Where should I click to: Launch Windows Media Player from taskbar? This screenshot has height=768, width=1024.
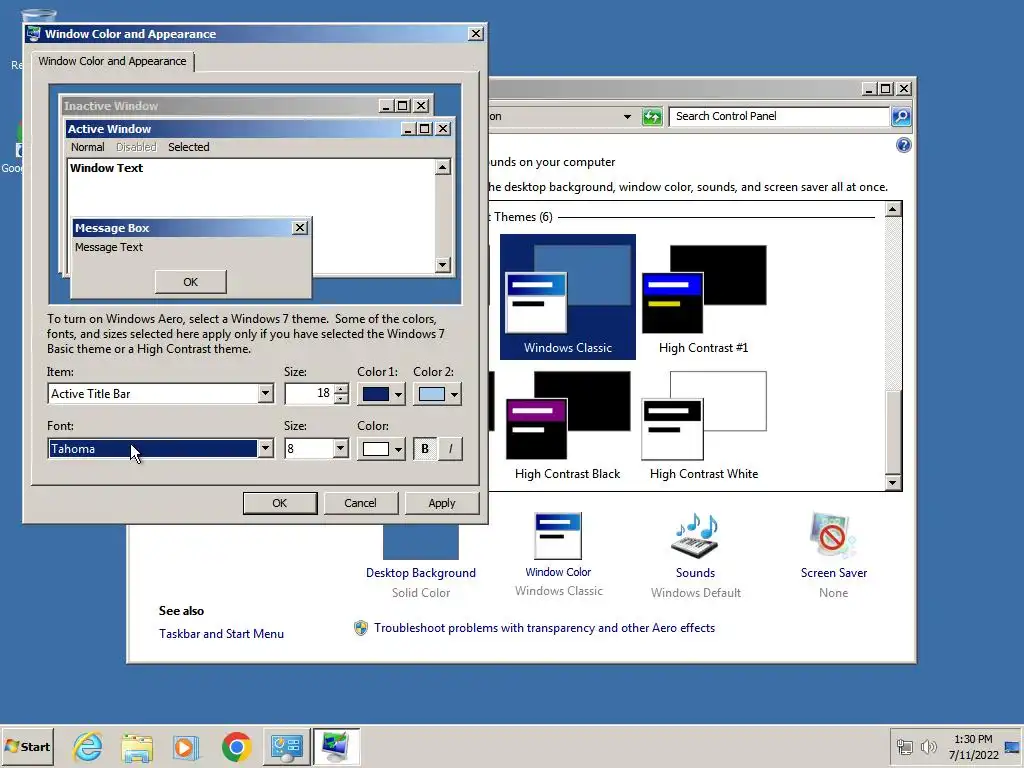click(x=186, y=747)
